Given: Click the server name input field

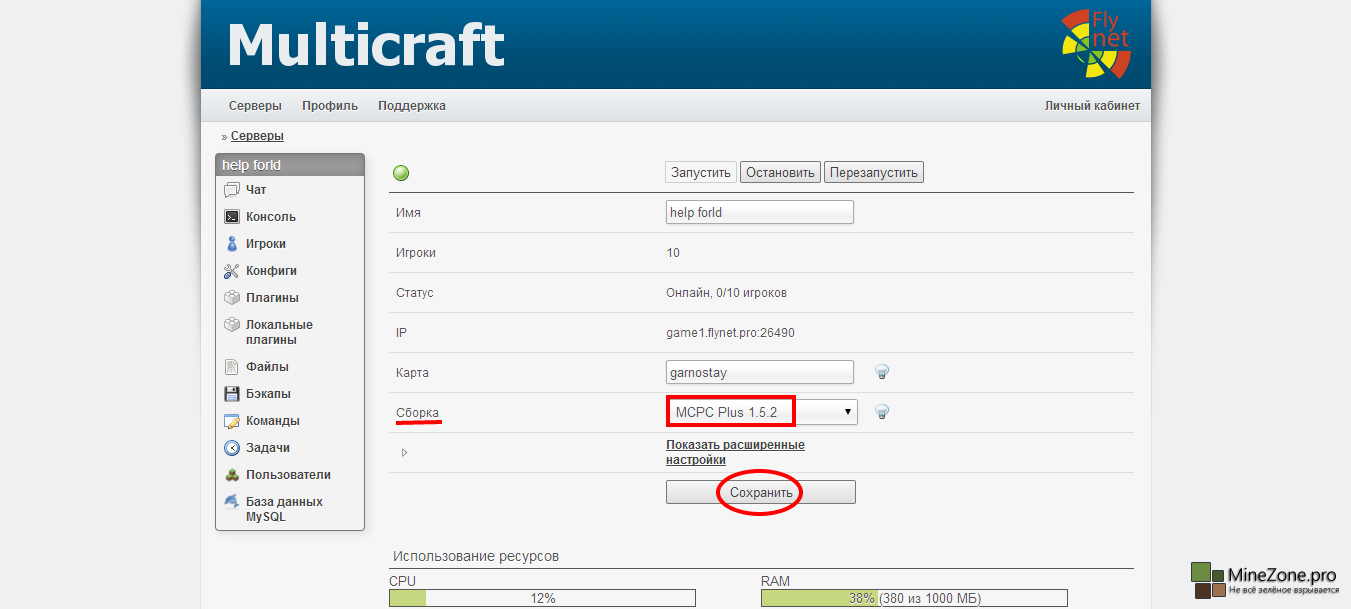Looking at the screenshot, I should click(x=759, y=212).
